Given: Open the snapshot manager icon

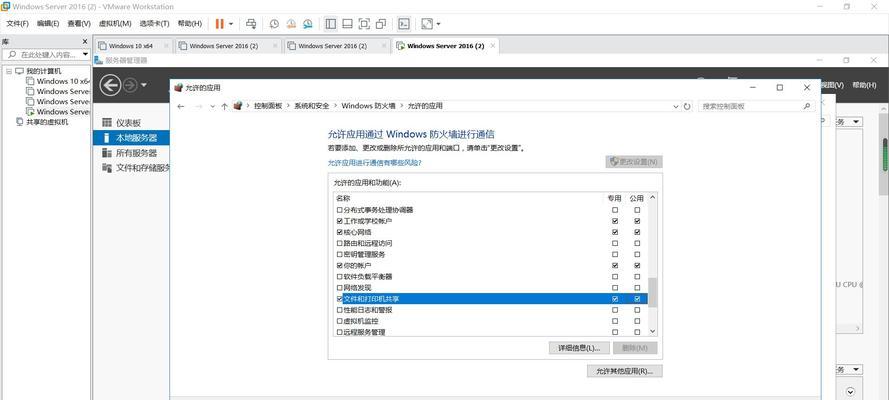Looking at the screenshot, I should (x=307, y=24).
